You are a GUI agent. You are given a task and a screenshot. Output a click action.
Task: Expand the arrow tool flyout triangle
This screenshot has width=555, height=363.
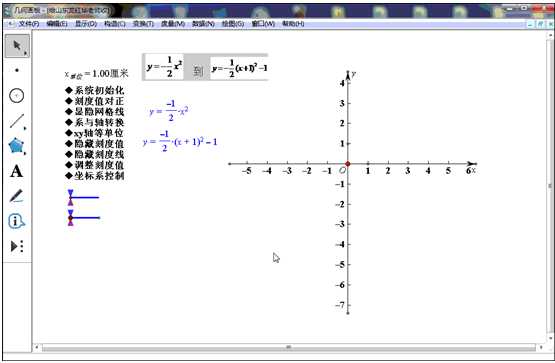[25, 53]
